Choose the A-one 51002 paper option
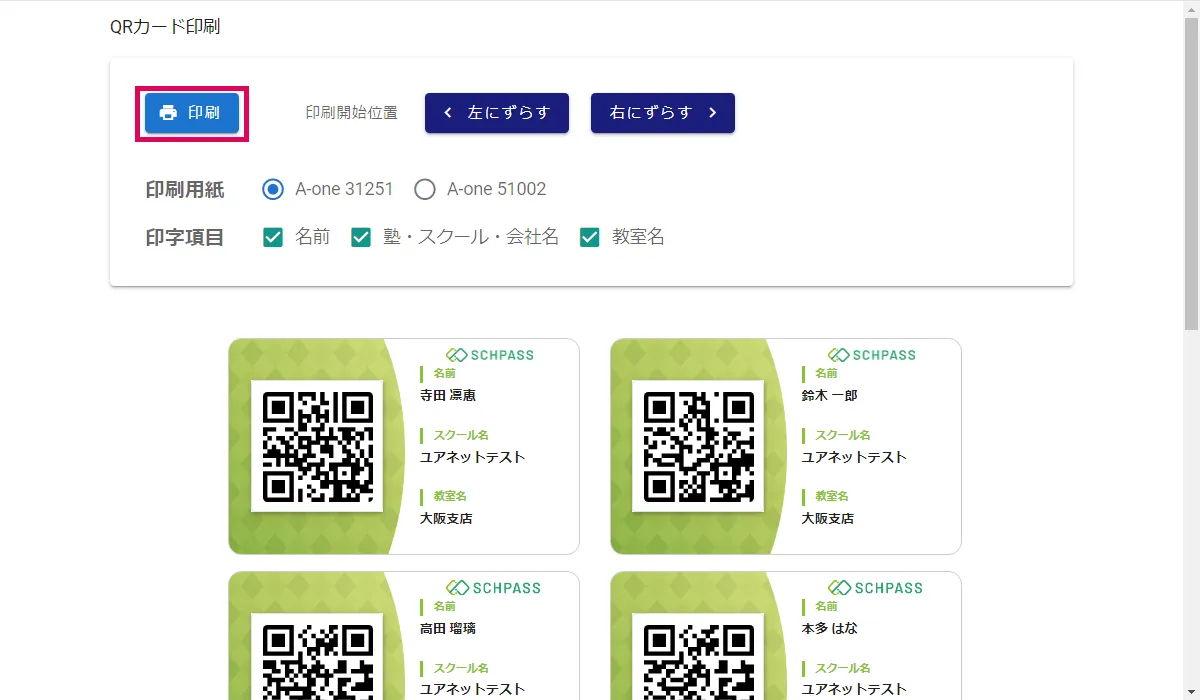 point(425,189)
